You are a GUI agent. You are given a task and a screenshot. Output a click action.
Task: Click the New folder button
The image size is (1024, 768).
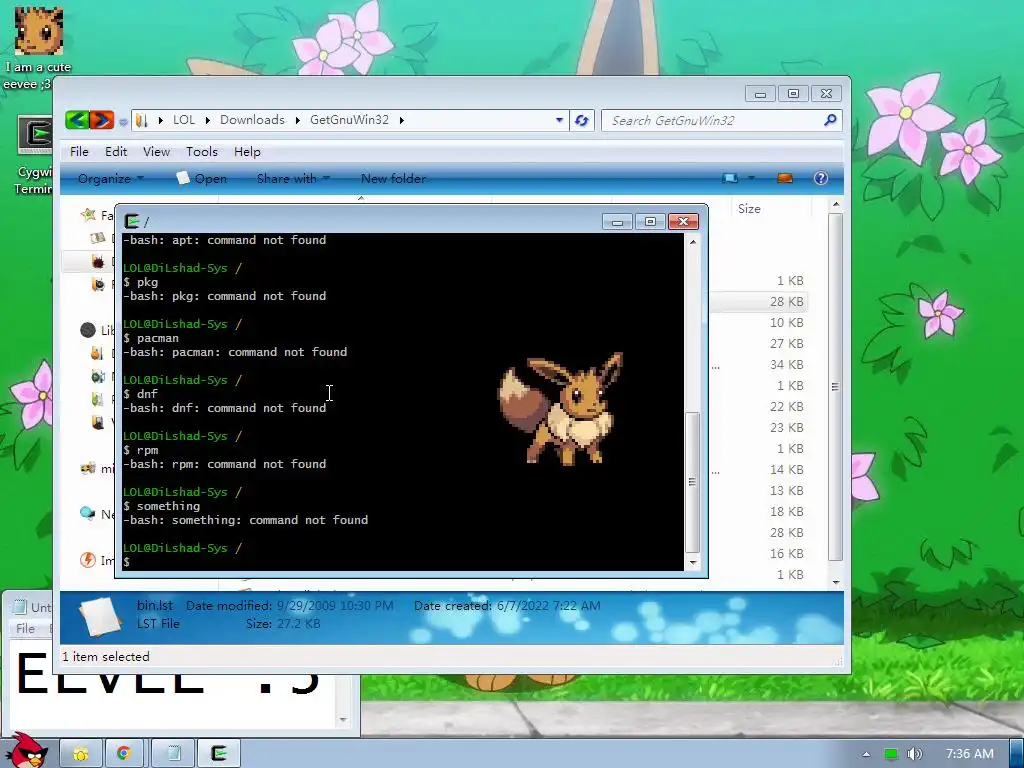click(393, 178)
